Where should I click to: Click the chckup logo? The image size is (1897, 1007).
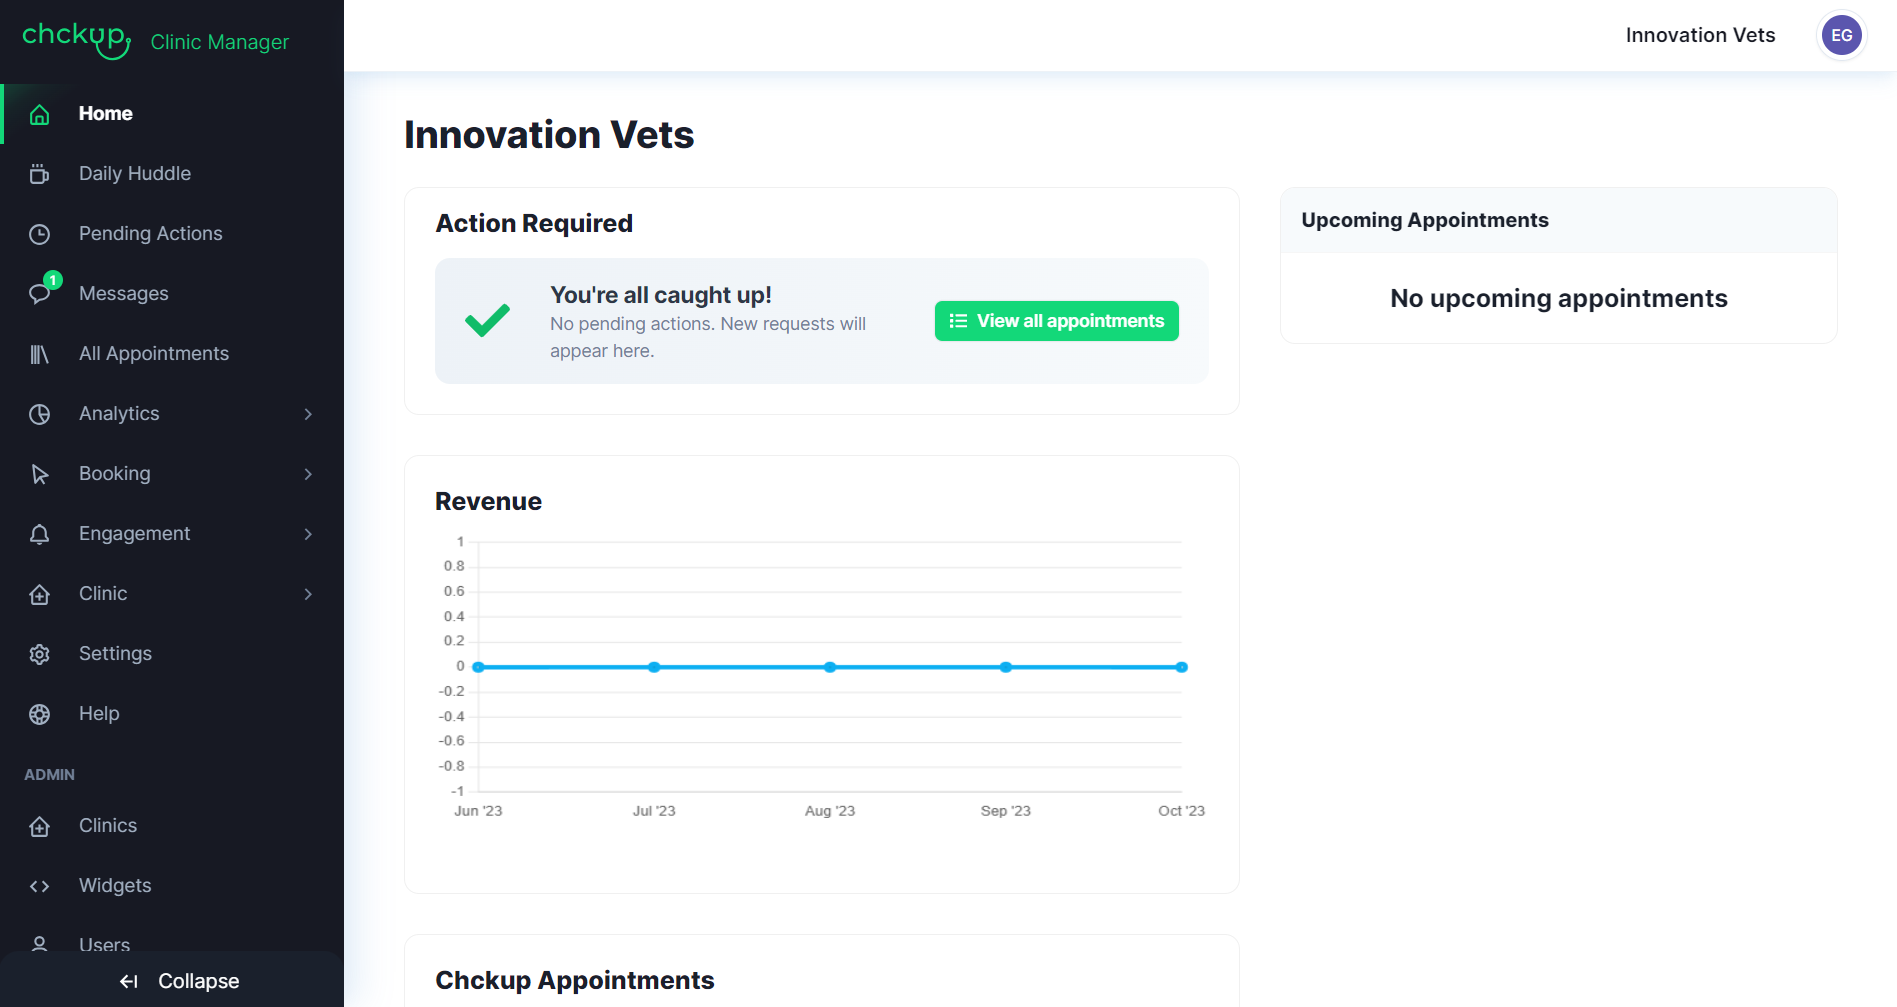point(76,38)
